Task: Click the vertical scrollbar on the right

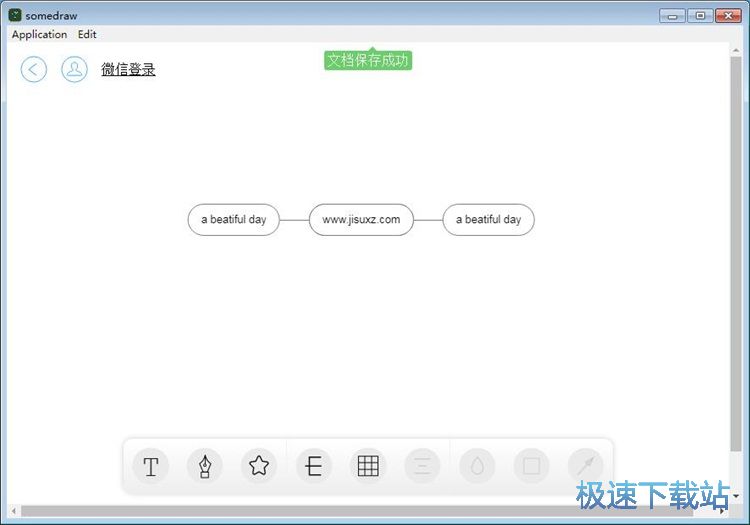Action: (737, 250)
